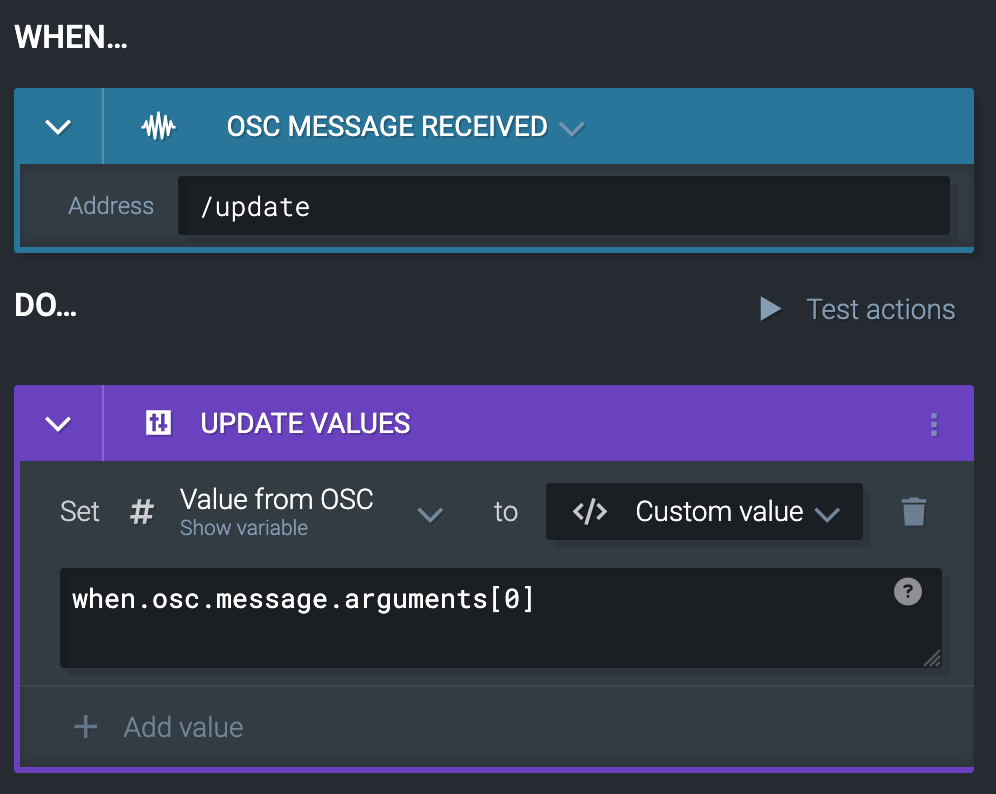The height and width of the screenshot is (794, 996).
Task: Open the trigger type chevron after OSC MESSAGE RECEIVED
Action: pos(572,129)
